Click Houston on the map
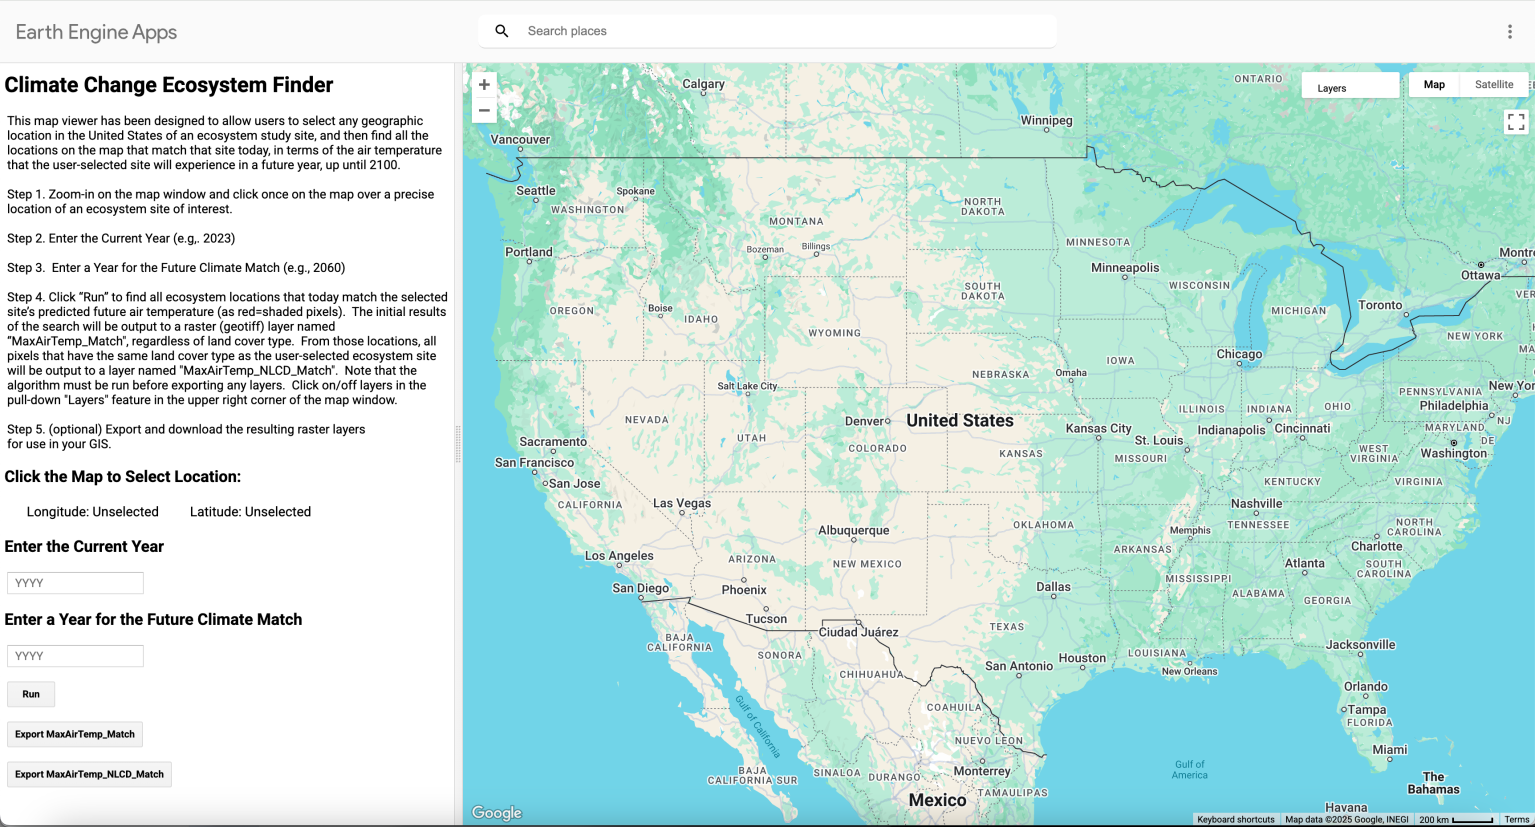Screen dimensions: 1535x827 1082,658
